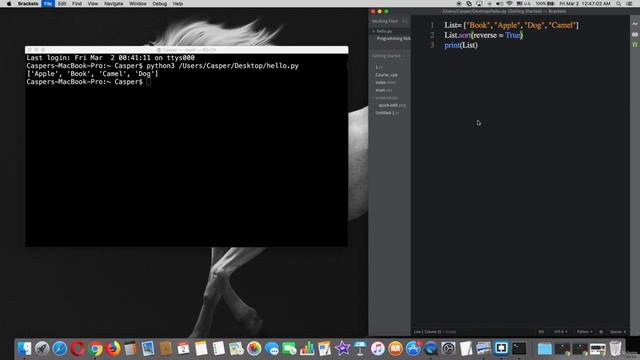The image size is (640, 360).
Task: Click the green icon in Brackets' right toolbar
Action: point(635,44)
